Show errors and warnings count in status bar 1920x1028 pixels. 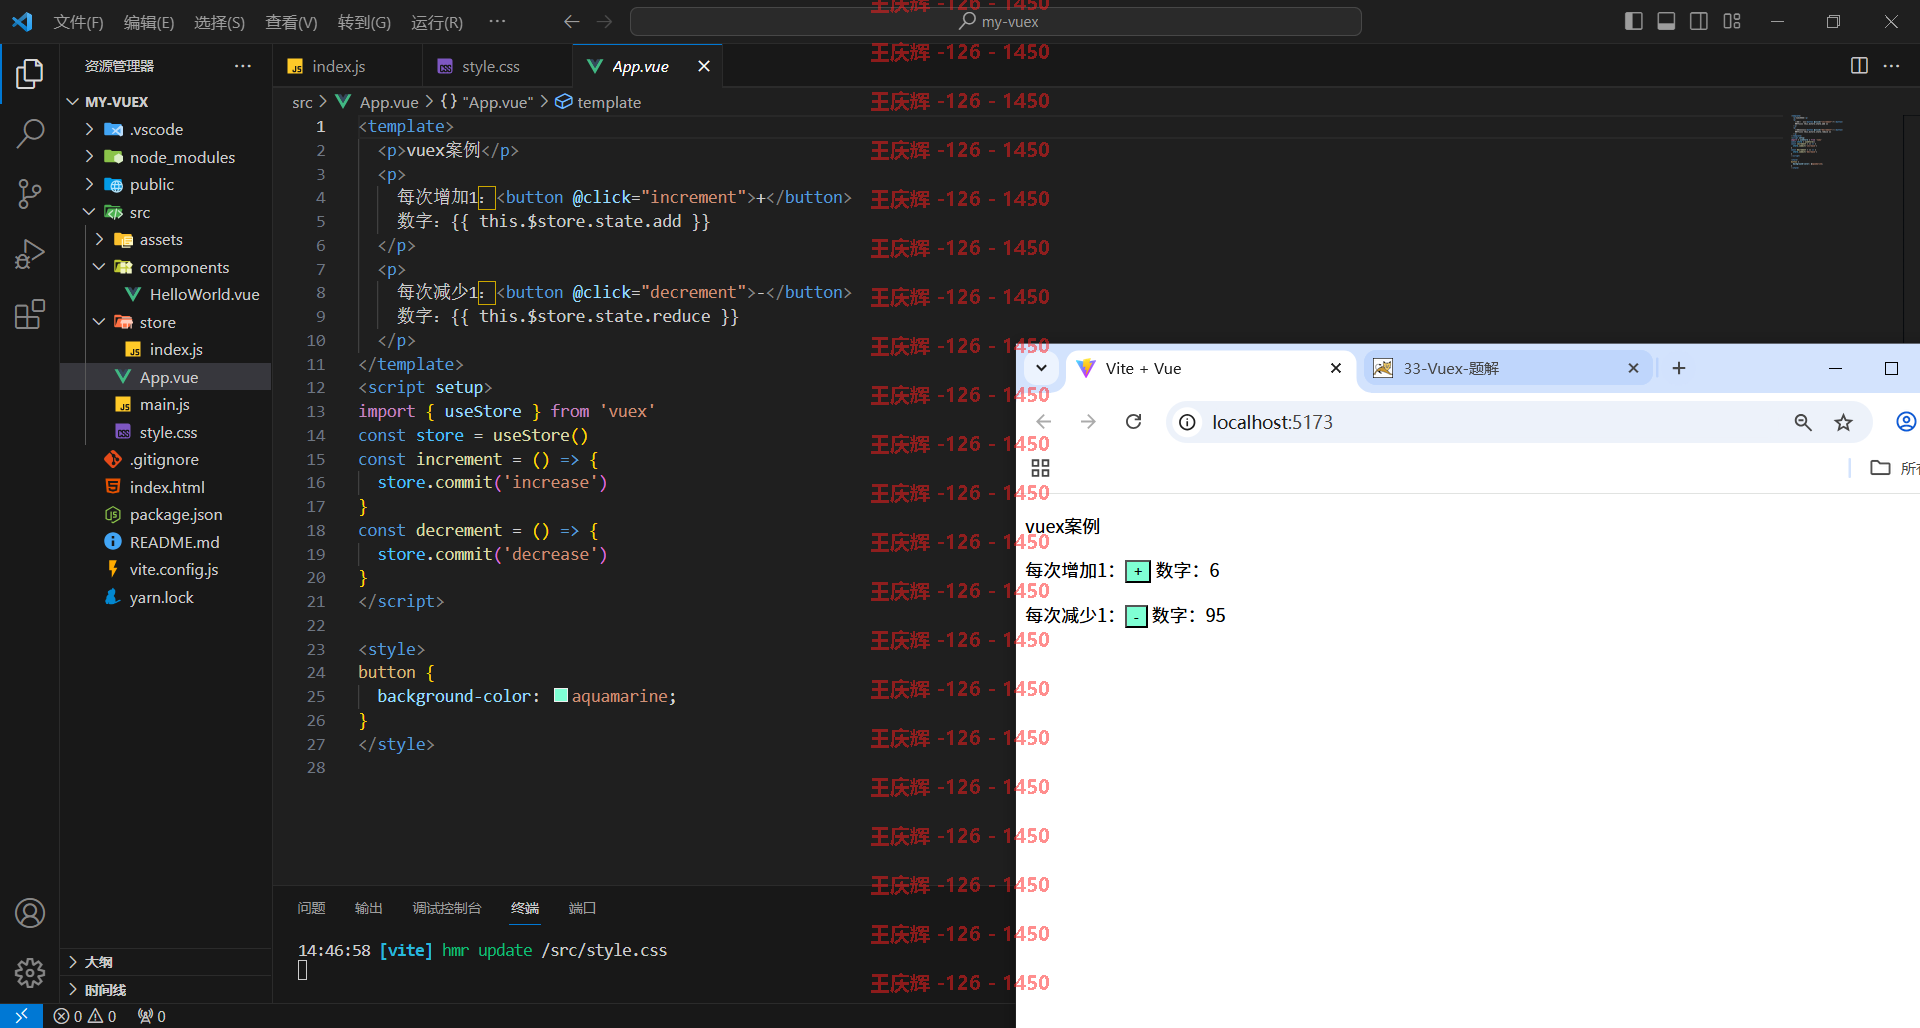(x=85, y=1016)
